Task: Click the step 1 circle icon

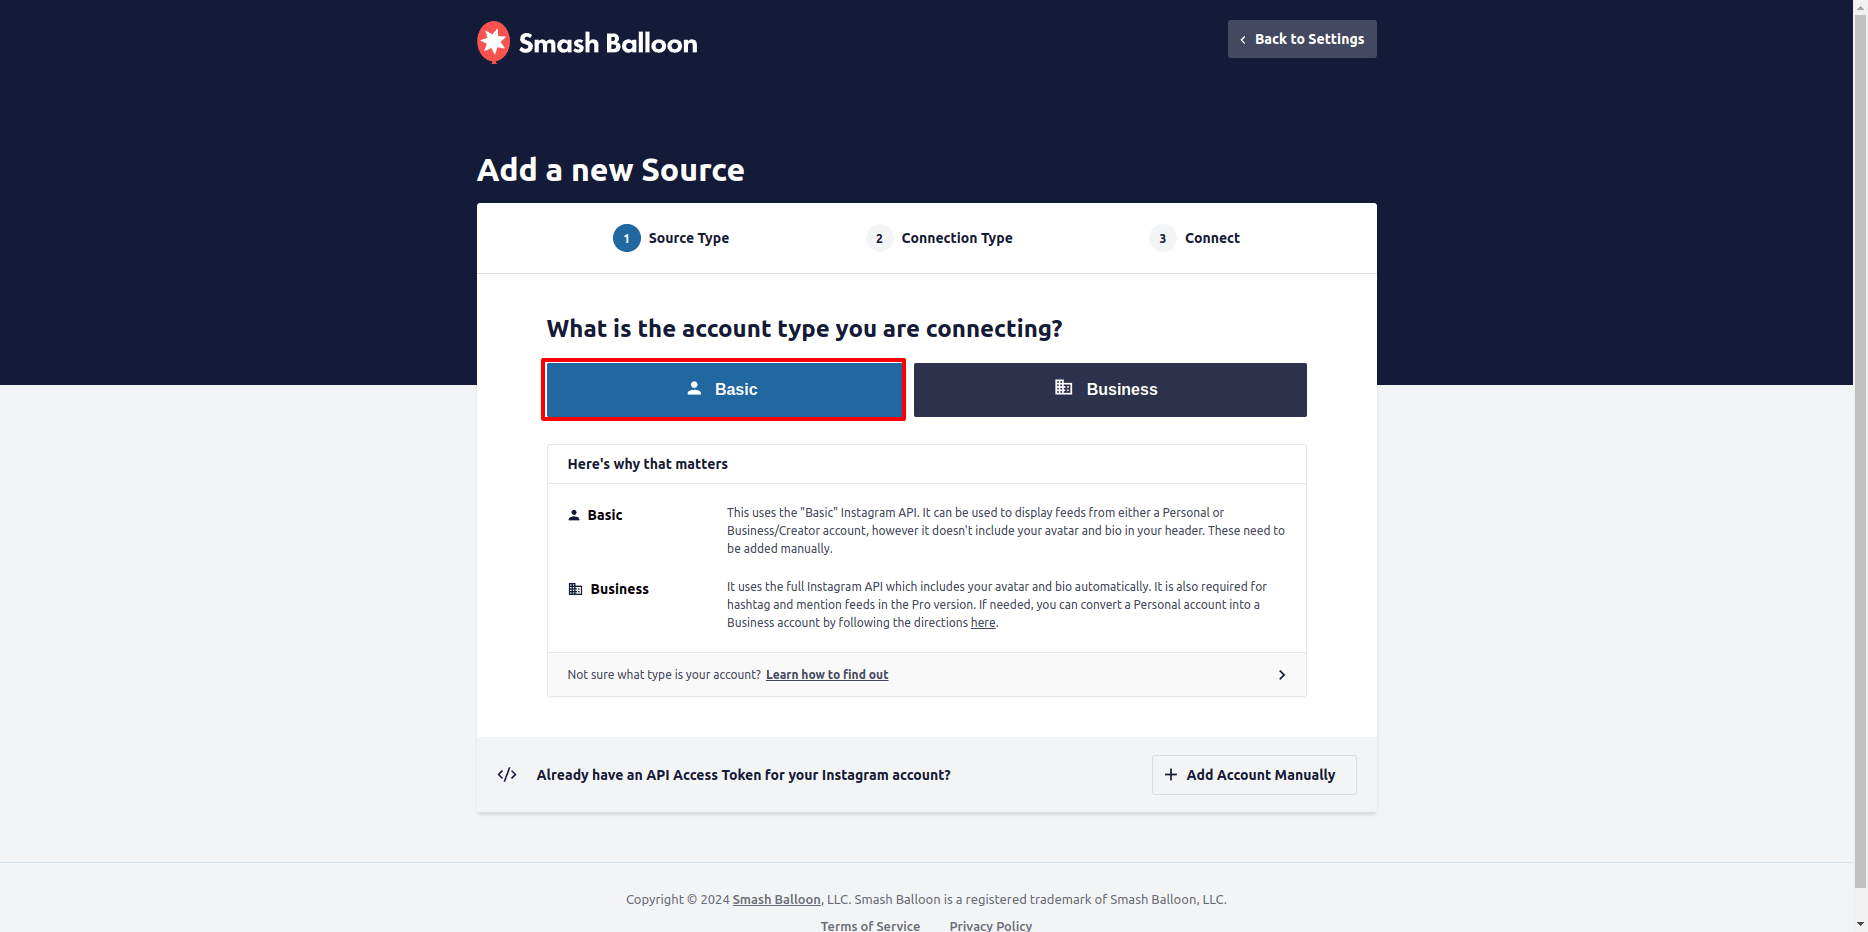Action: 627,238
